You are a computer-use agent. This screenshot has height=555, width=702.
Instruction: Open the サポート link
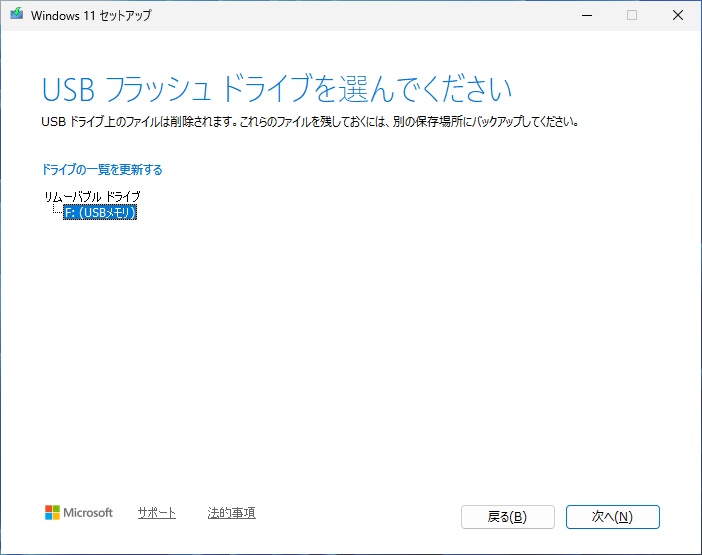coord(157,513)
